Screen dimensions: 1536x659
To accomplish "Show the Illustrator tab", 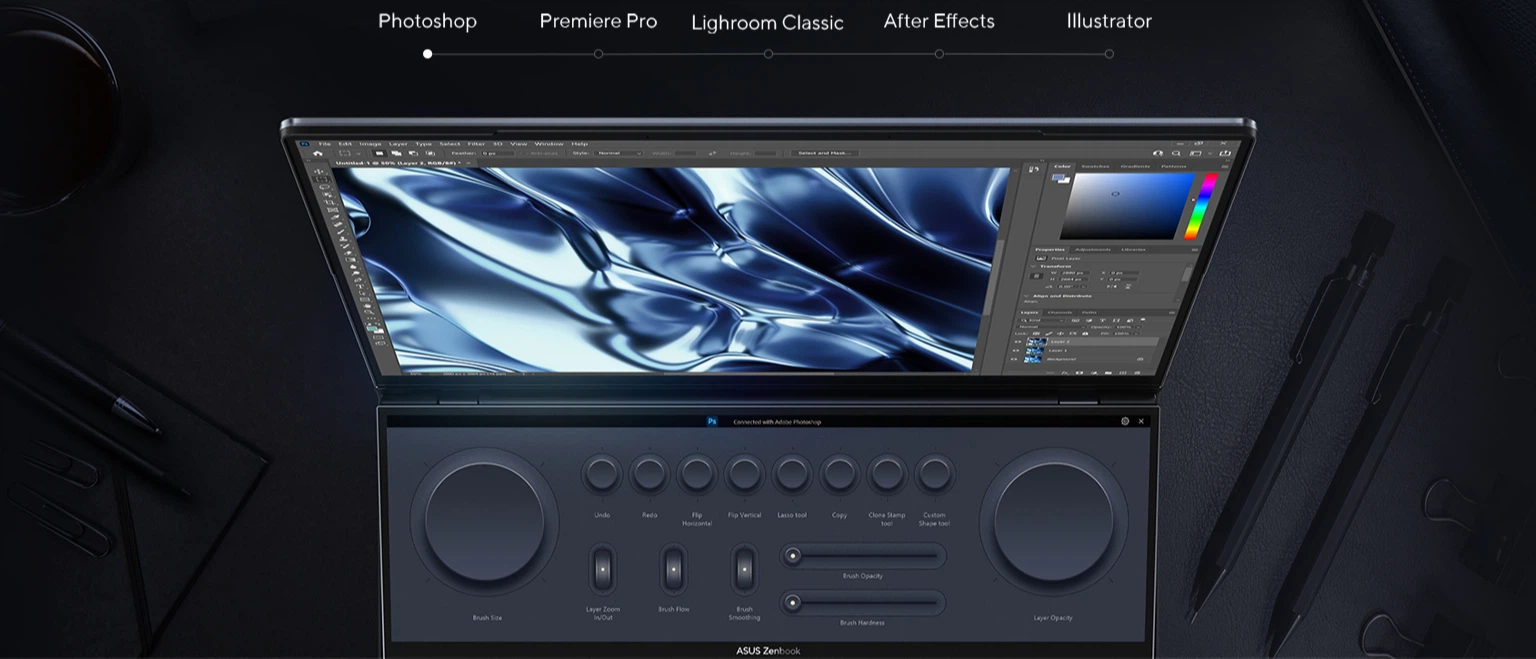I will [x=1109, y=21].
